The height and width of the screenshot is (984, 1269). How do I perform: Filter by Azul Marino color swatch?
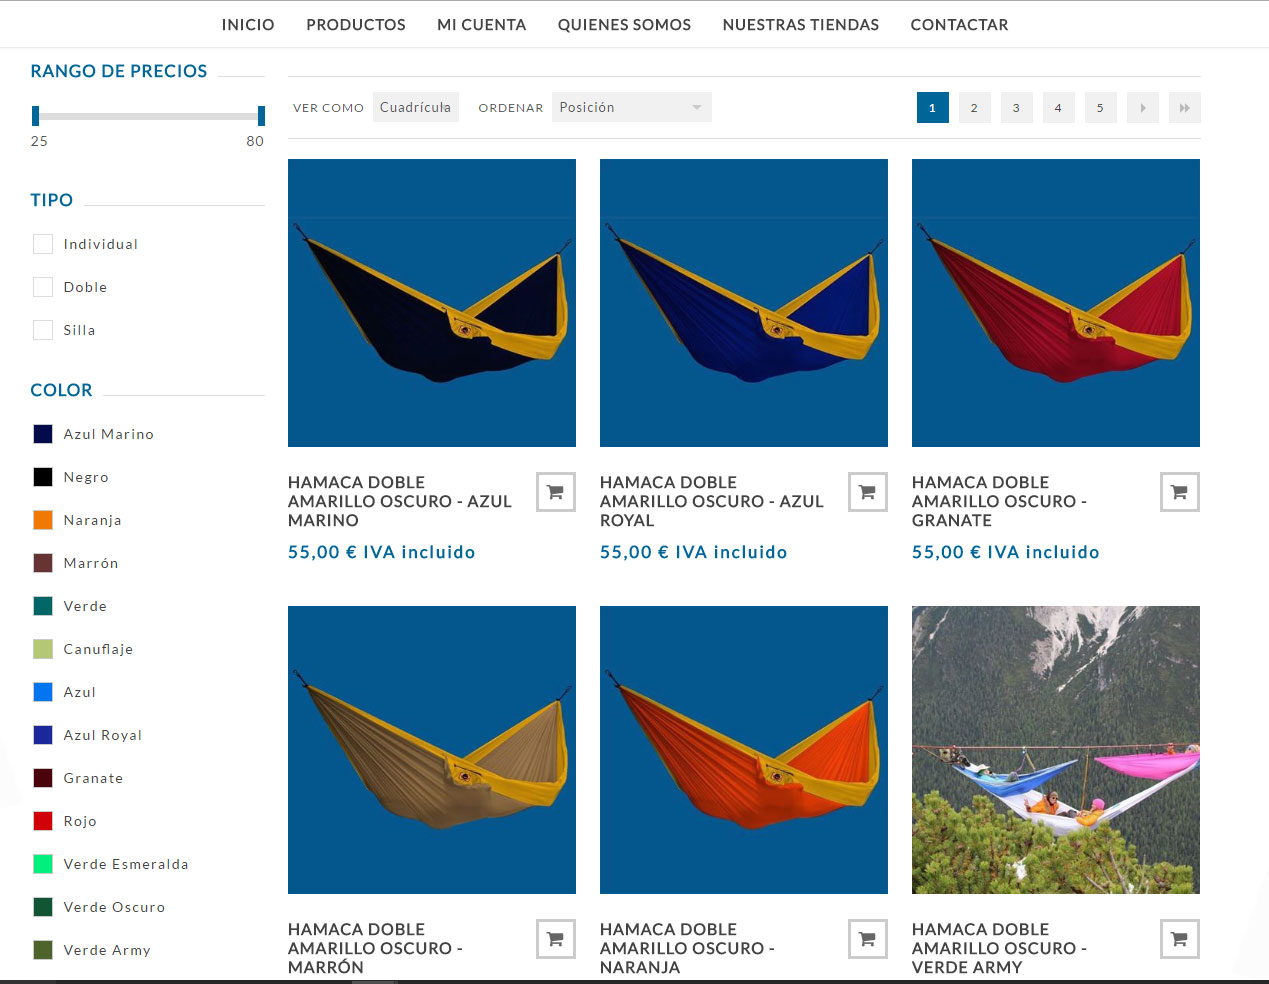coord(43,434)
